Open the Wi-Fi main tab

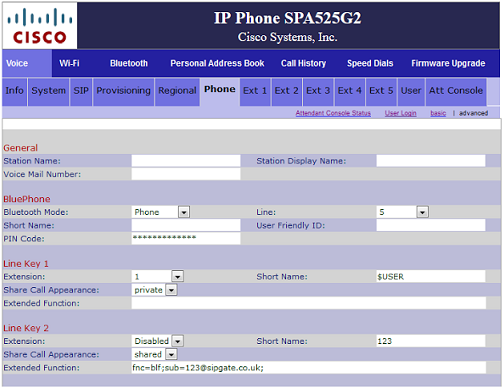(69, 63)
